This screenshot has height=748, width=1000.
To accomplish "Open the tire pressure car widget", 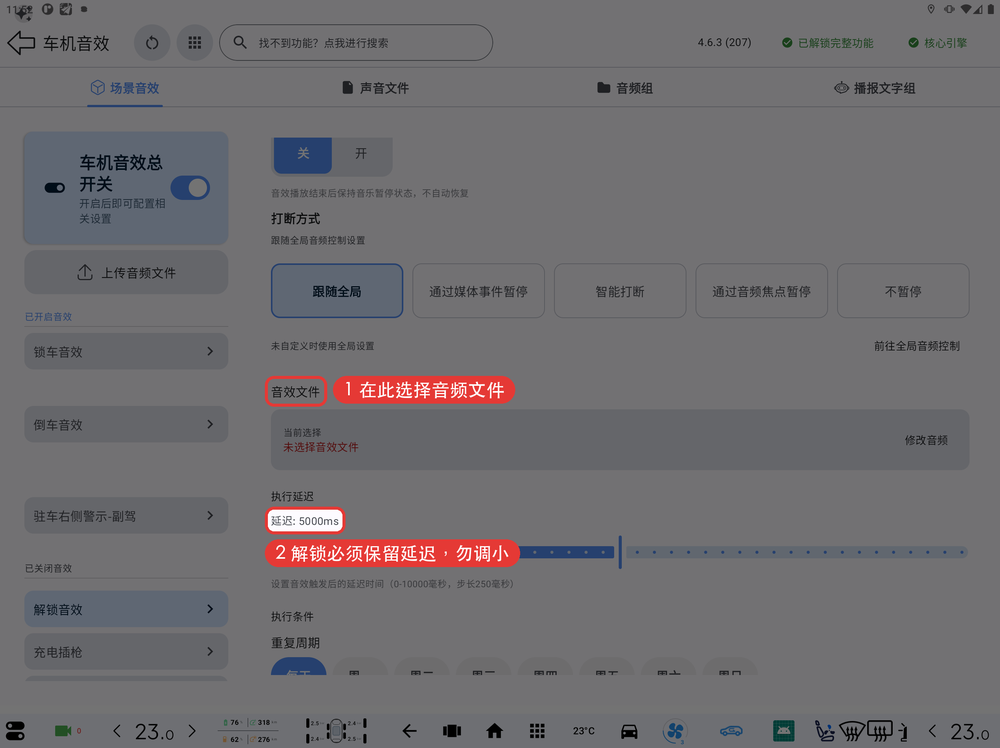I will click(337, 731).
